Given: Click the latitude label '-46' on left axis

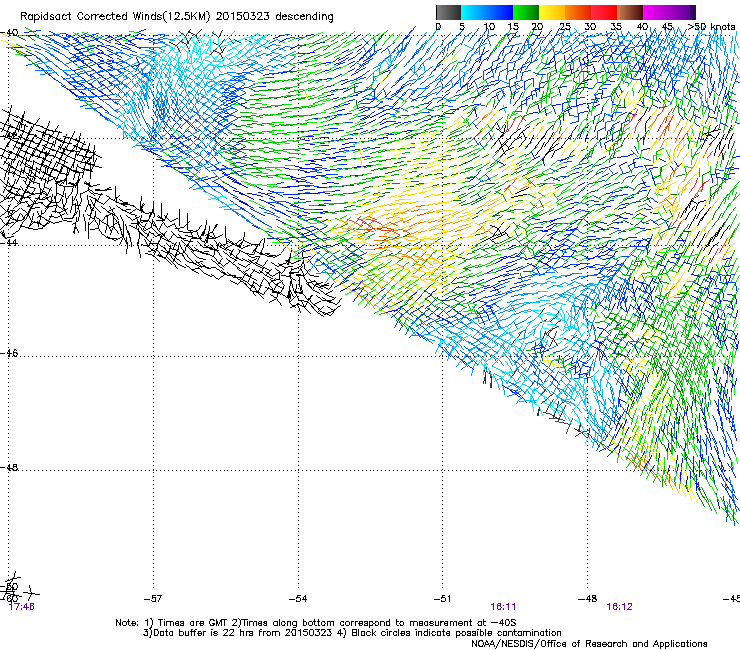Looking at the screenshot, I should tap(9, 353).
